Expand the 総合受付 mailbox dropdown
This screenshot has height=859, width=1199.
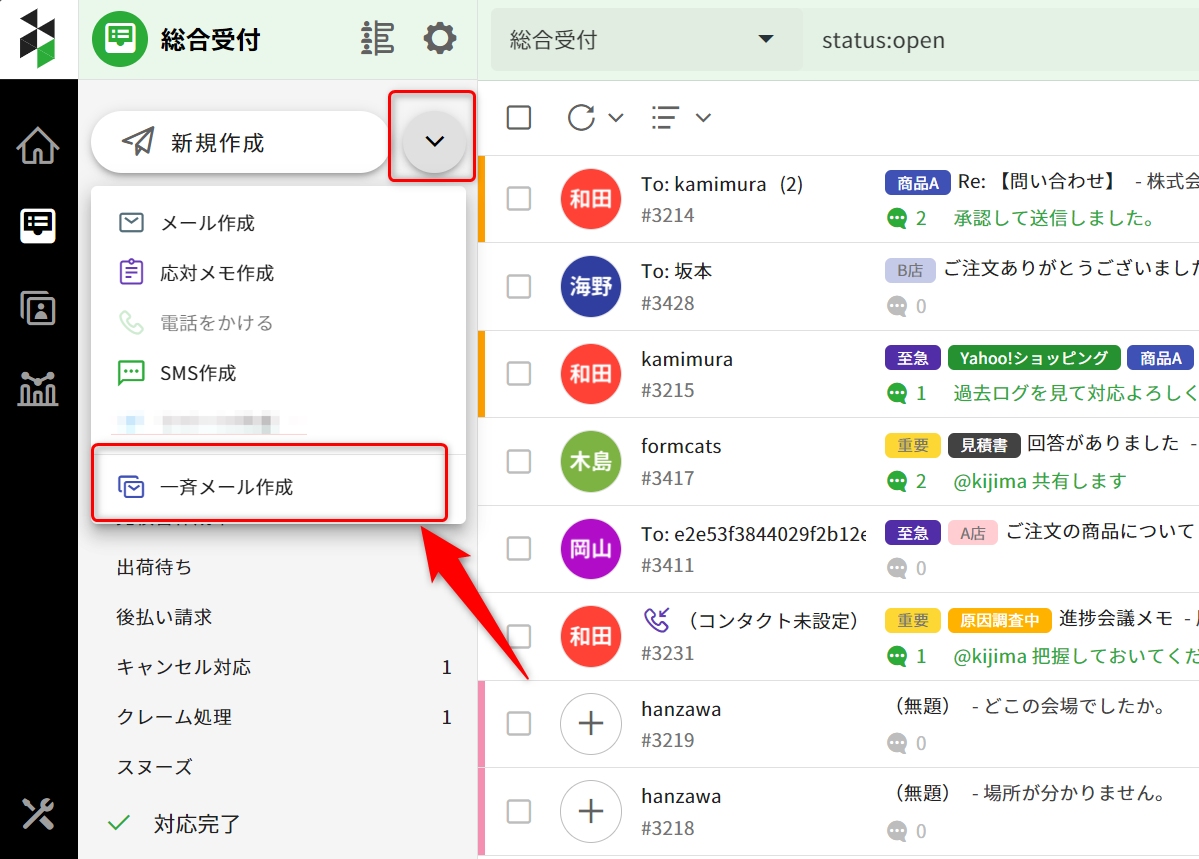646,40
